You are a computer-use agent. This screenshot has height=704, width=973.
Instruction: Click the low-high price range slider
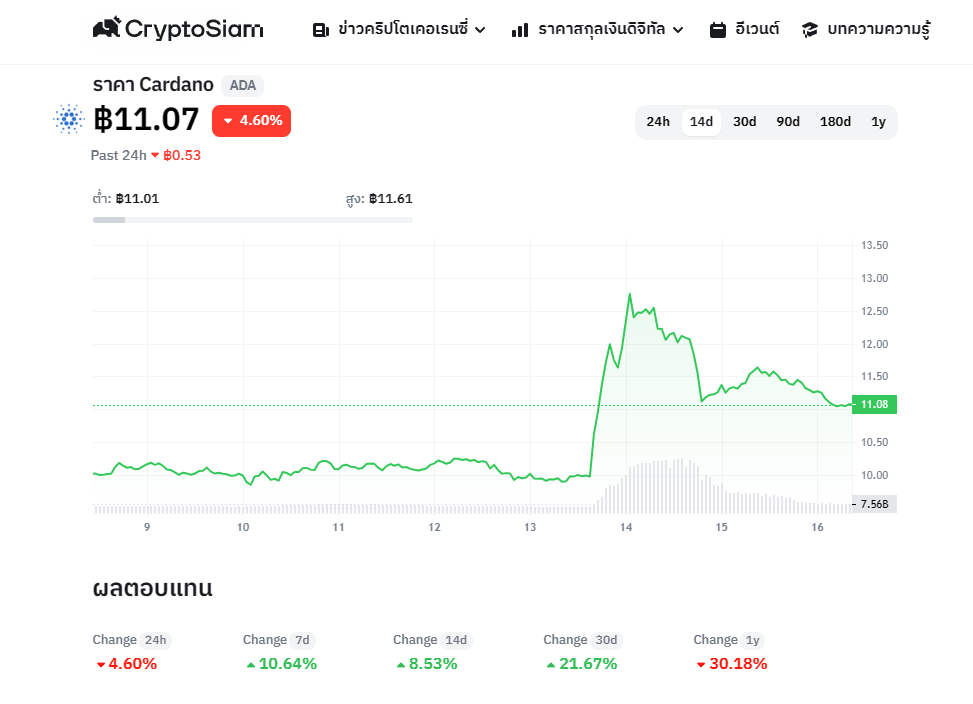252,218
